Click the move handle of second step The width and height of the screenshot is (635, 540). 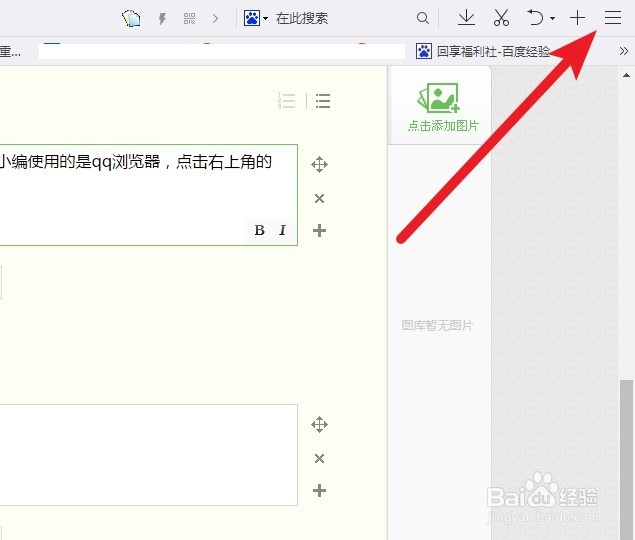[x=320, y=425]
